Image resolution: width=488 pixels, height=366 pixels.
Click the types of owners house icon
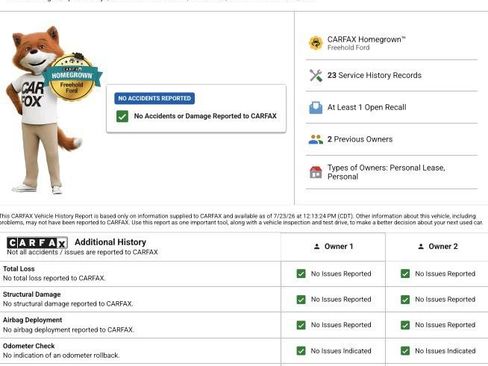(x=316, y=172)
